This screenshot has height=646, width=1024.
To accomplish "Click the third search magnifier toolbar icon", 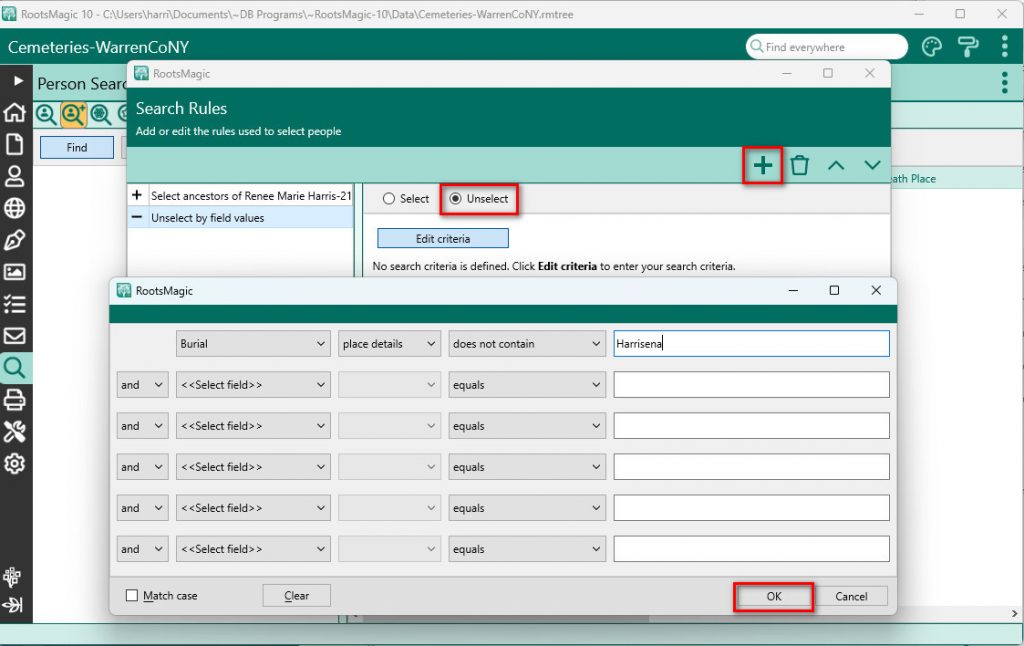I will (x=101, y=115).
